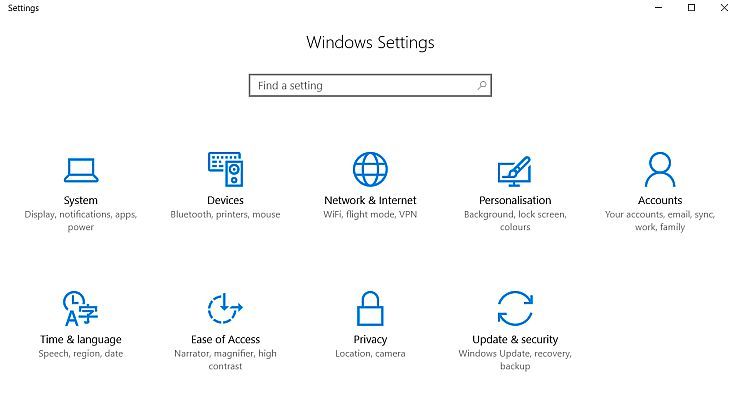Open Ease of Access by its label
This screenshot has height=400, width=732.
point(225,339)
